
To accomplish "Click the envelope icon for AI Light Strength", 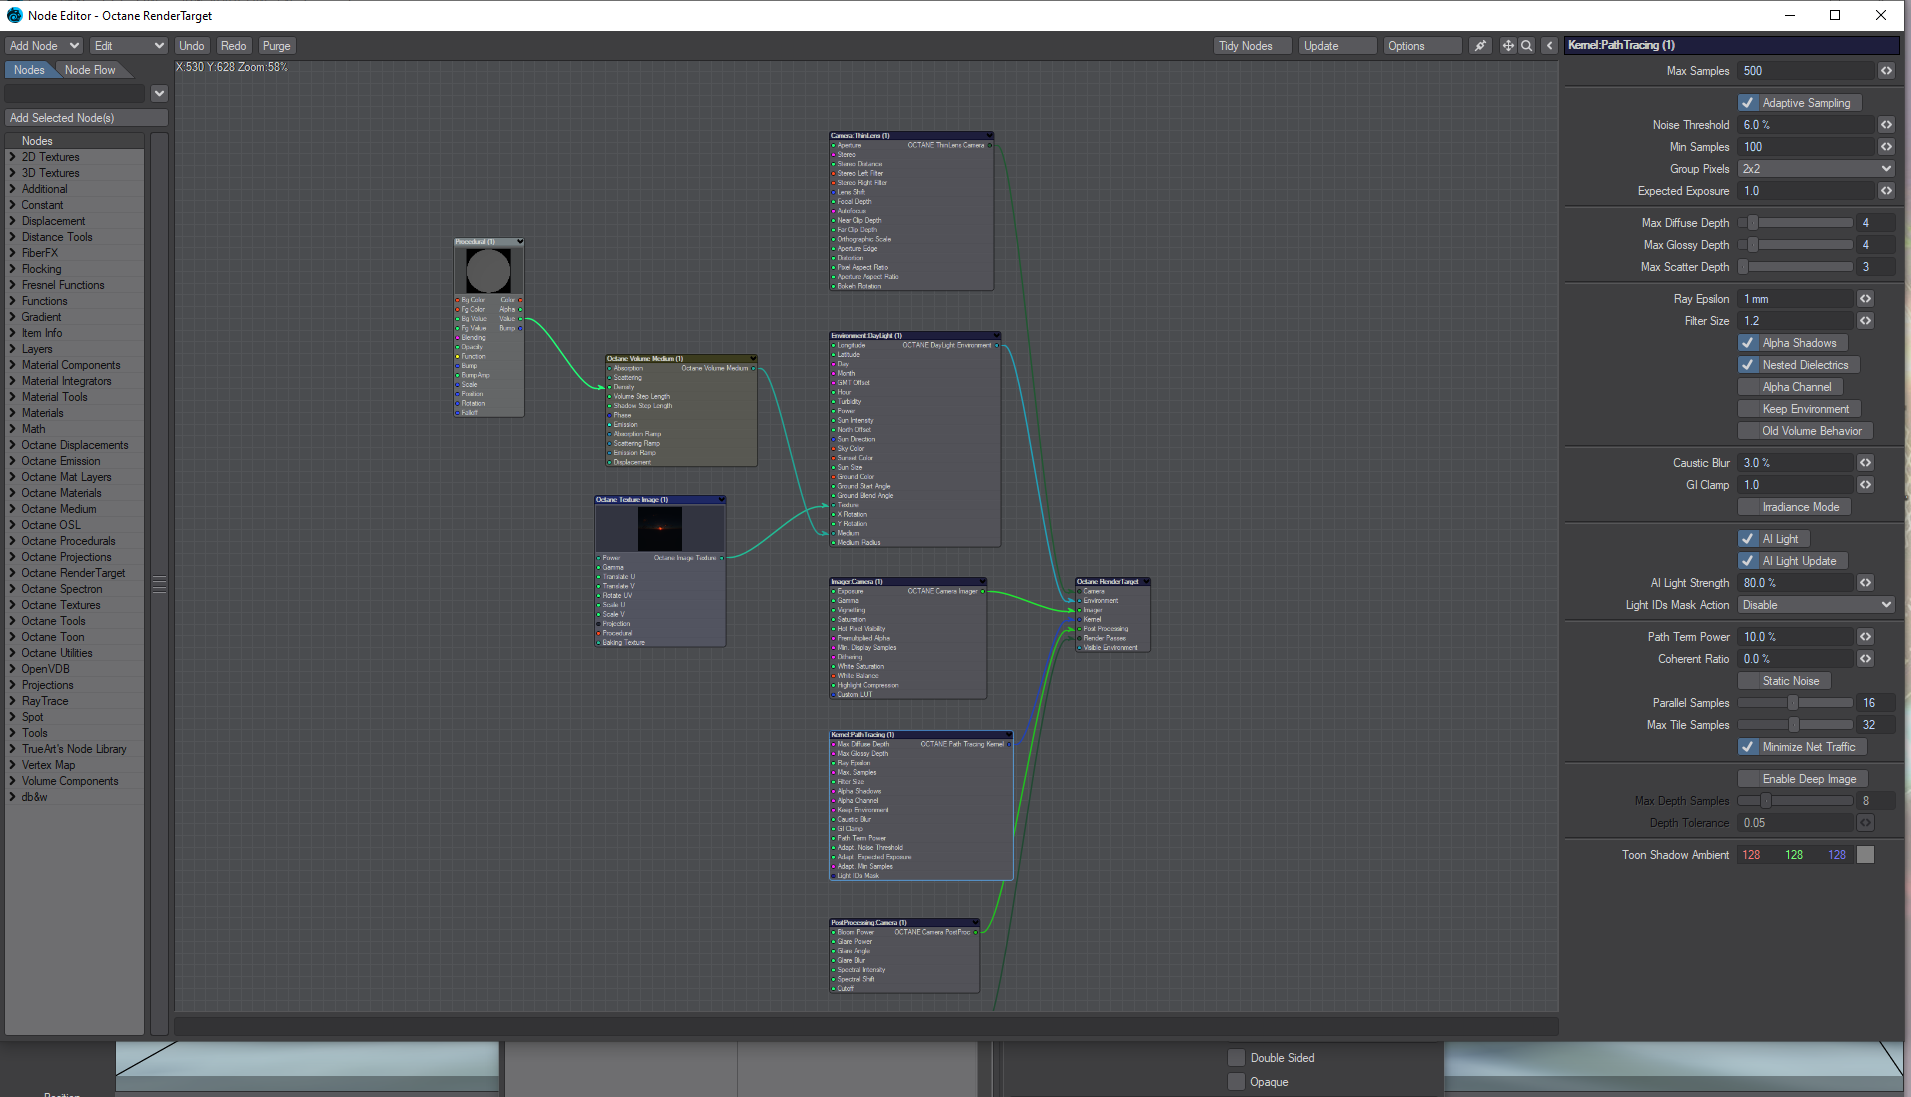I will [x=1865, y=583].
